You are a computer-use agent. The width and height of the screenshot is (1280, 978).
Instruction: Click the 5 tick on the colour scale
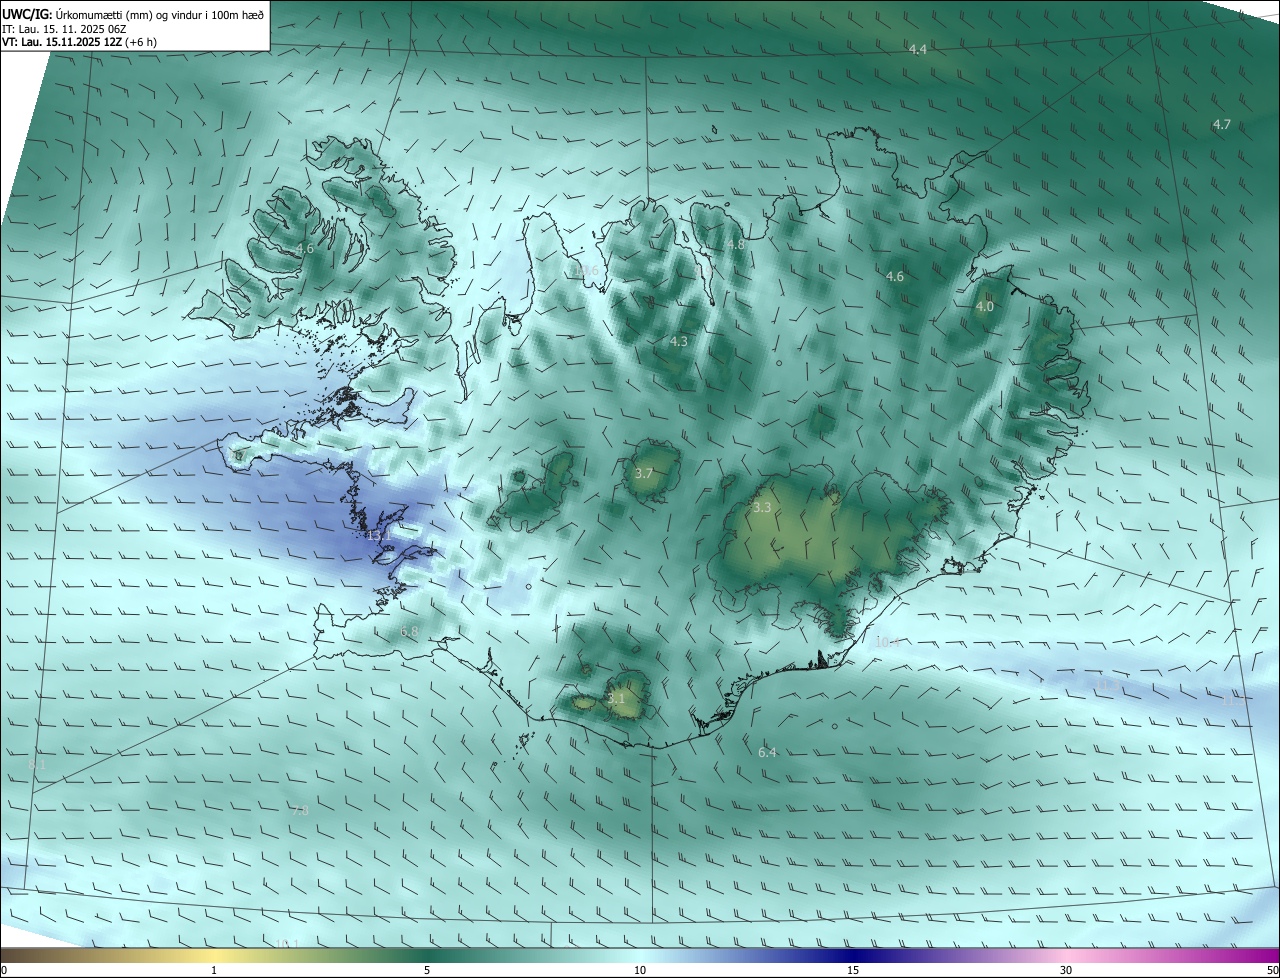[x=427, y=970]
